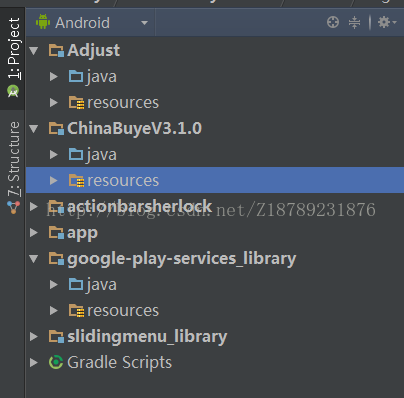
Task: Open the Android view dropdown
Action: point(92,23)
